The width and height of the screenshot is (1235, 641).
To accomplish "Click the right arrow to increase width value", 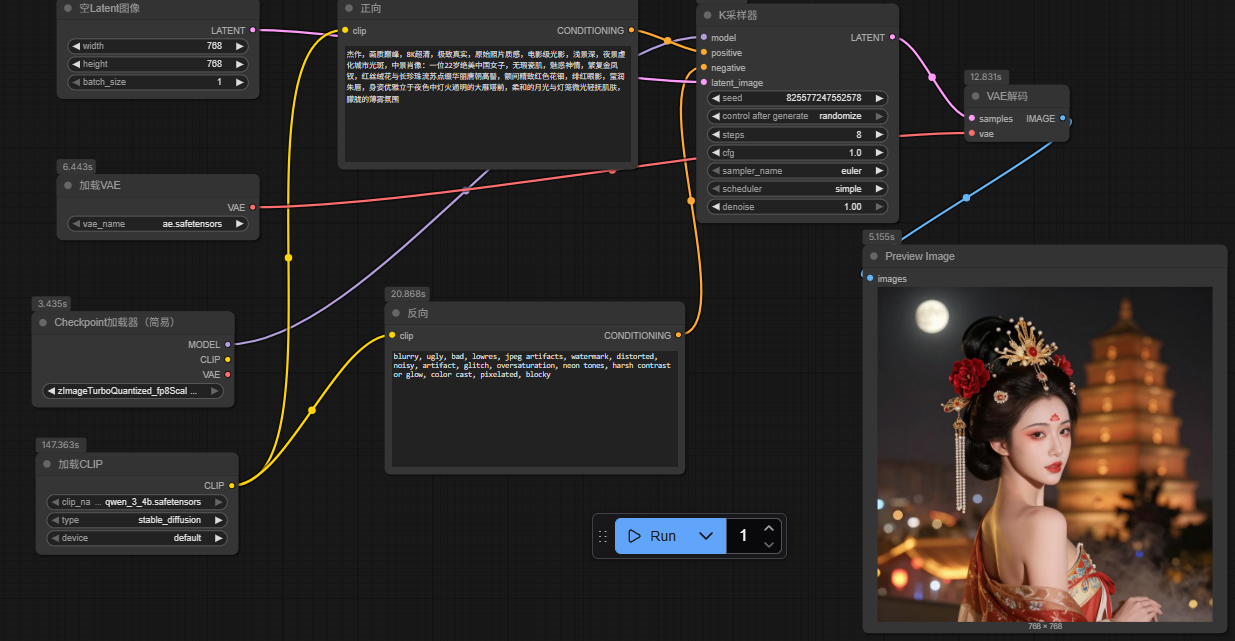I will pos(239,46).
